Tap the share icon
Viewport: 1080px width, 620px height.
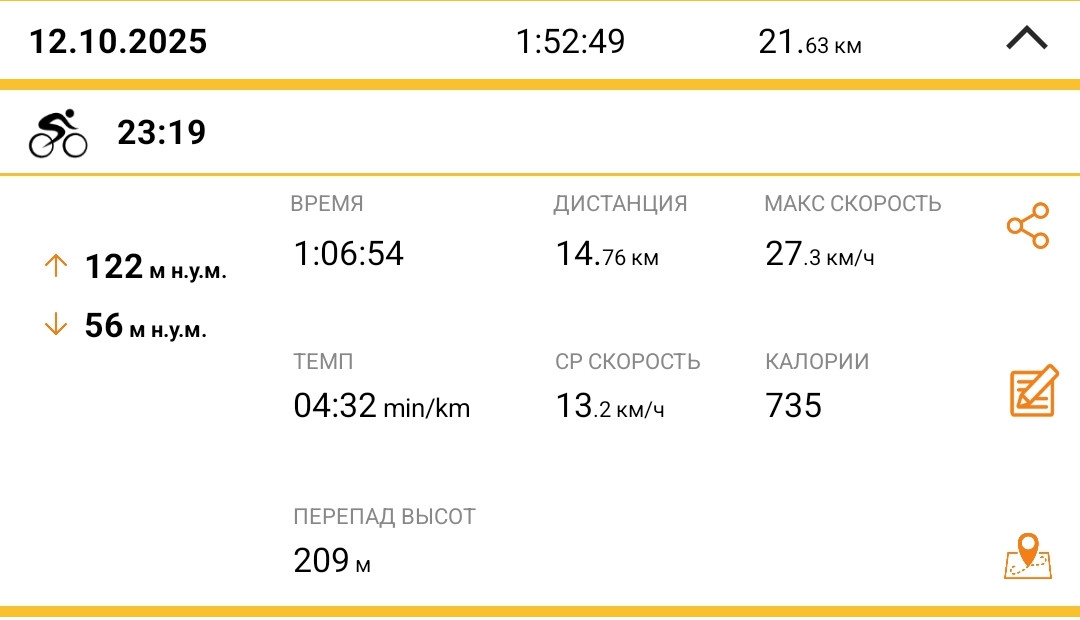(x=1028, y=225)
